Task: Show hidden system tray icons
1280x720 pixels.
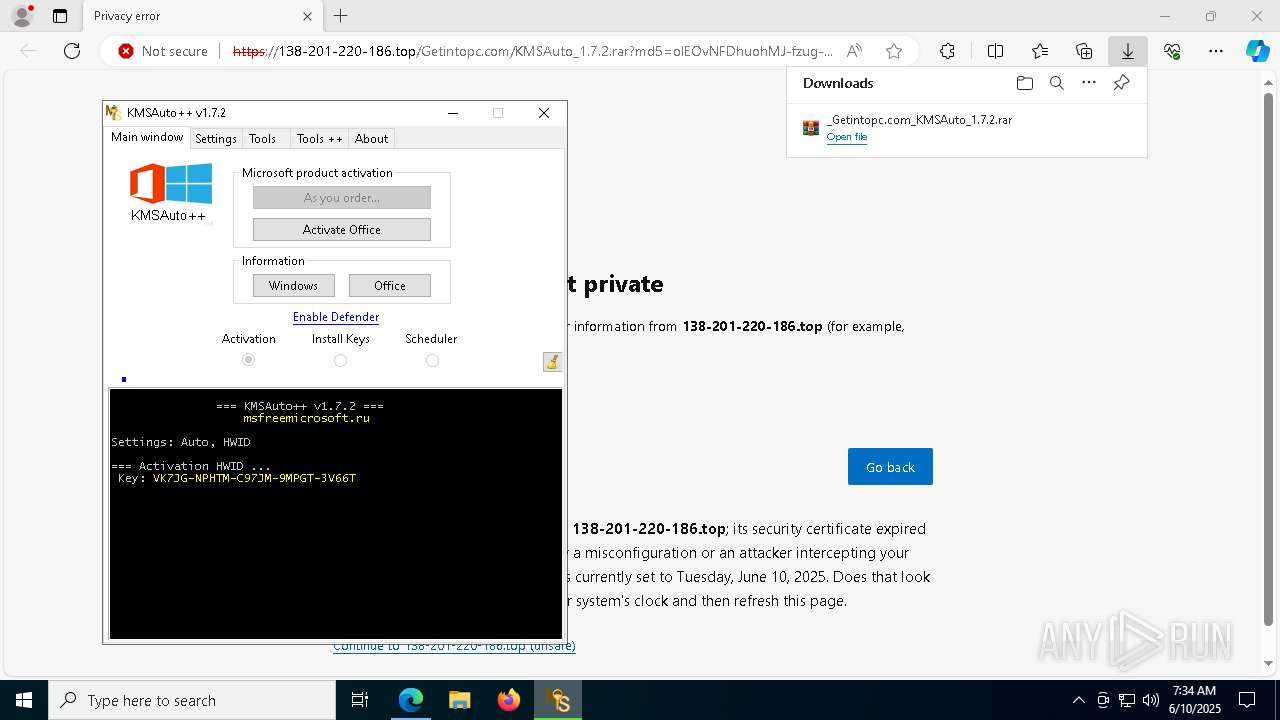Action: pos(1078,700)
